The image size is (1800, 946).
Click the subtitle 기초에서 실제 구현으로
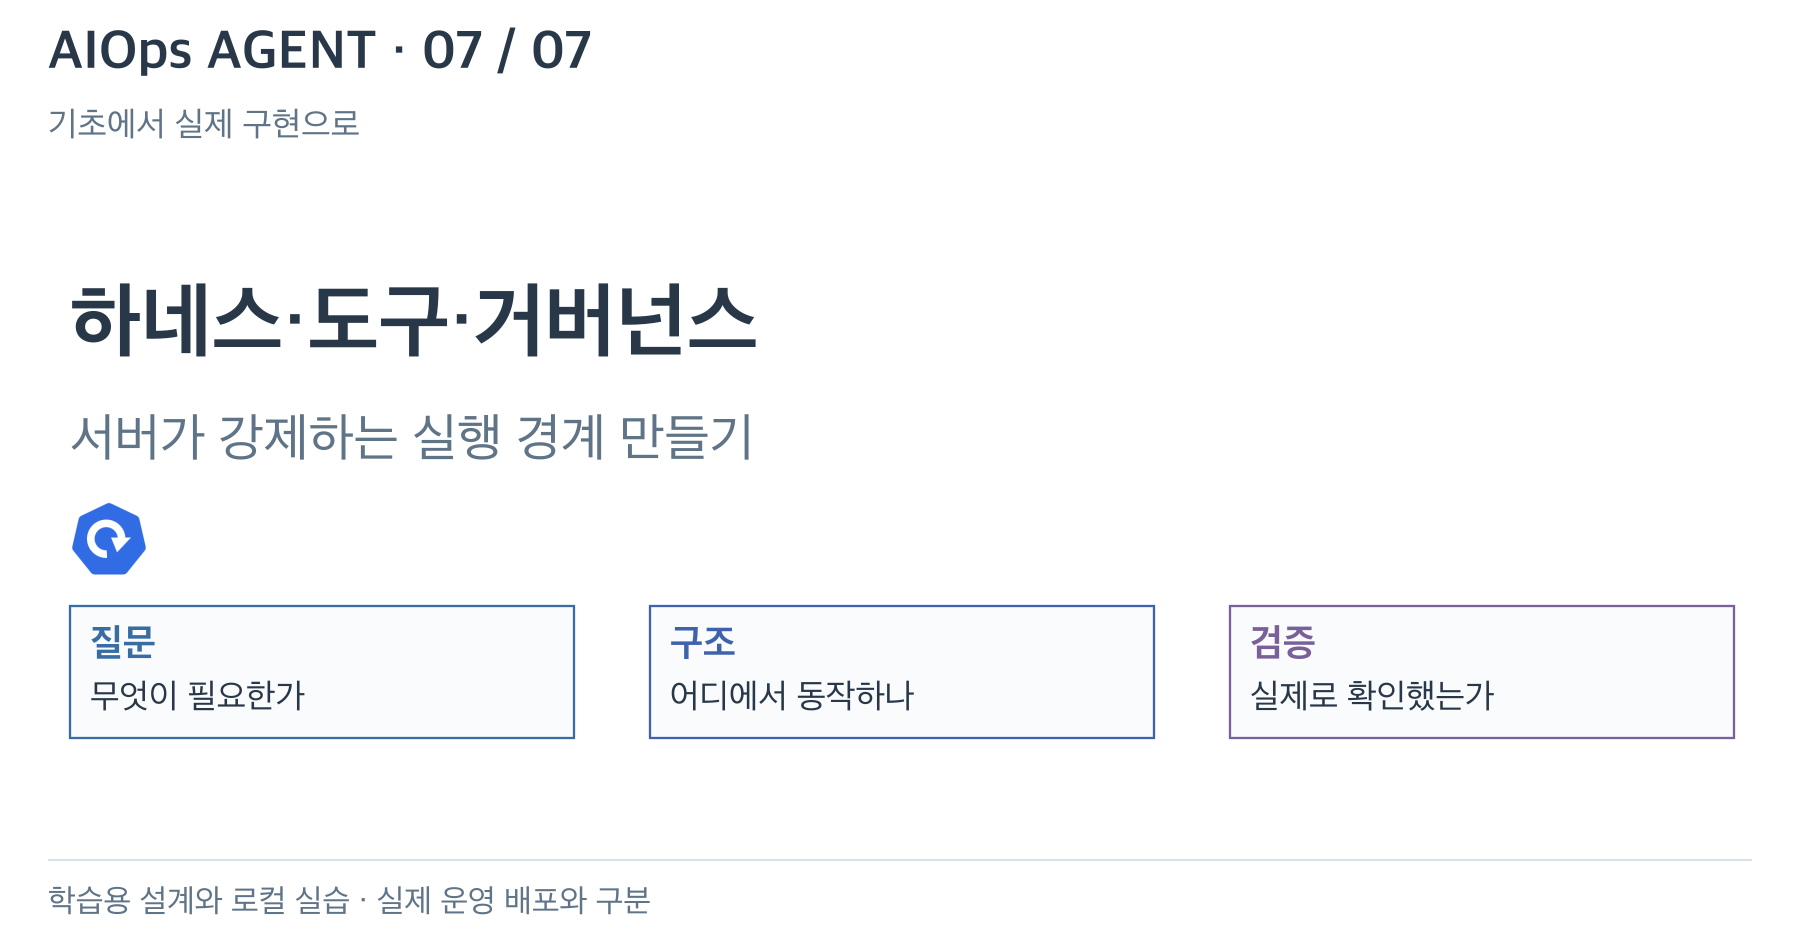(x=204, y=123)
